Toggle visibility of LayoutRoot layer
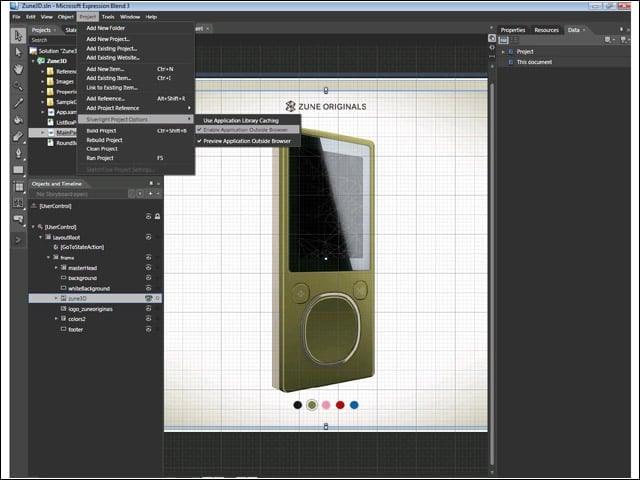This screenshot has width=640, height=480. (149, 237)
